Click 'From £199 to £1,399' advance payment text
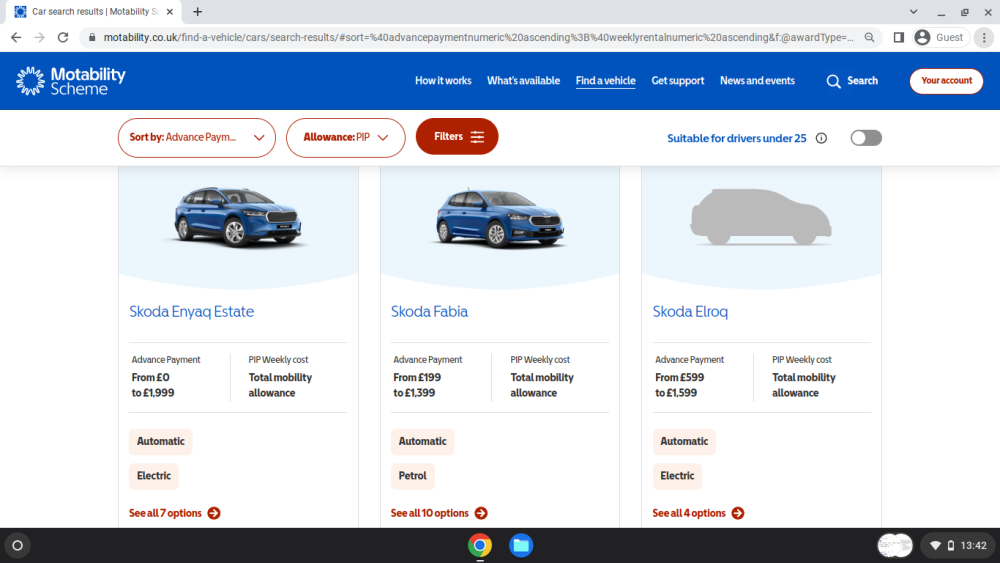 point(417,385)
